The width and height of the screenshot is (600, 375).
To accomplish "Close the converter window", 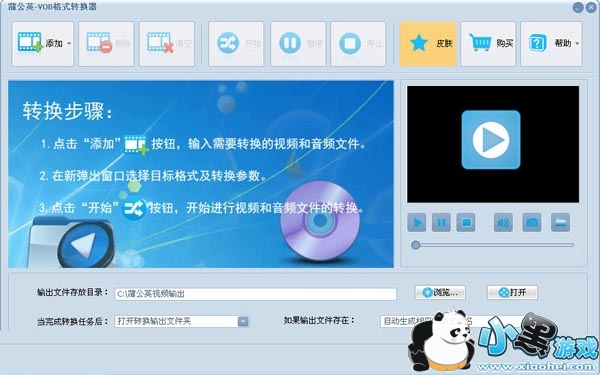I will (x=591, y=7).
